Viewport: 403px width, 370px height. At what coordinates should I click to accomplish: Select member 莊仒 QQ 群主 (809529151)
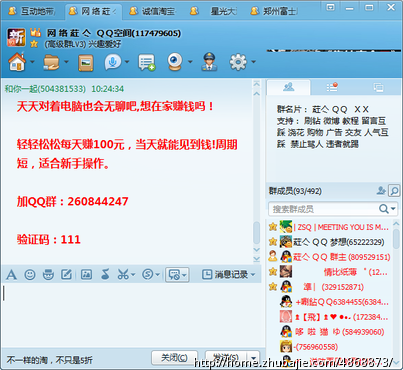coord(329,257)
